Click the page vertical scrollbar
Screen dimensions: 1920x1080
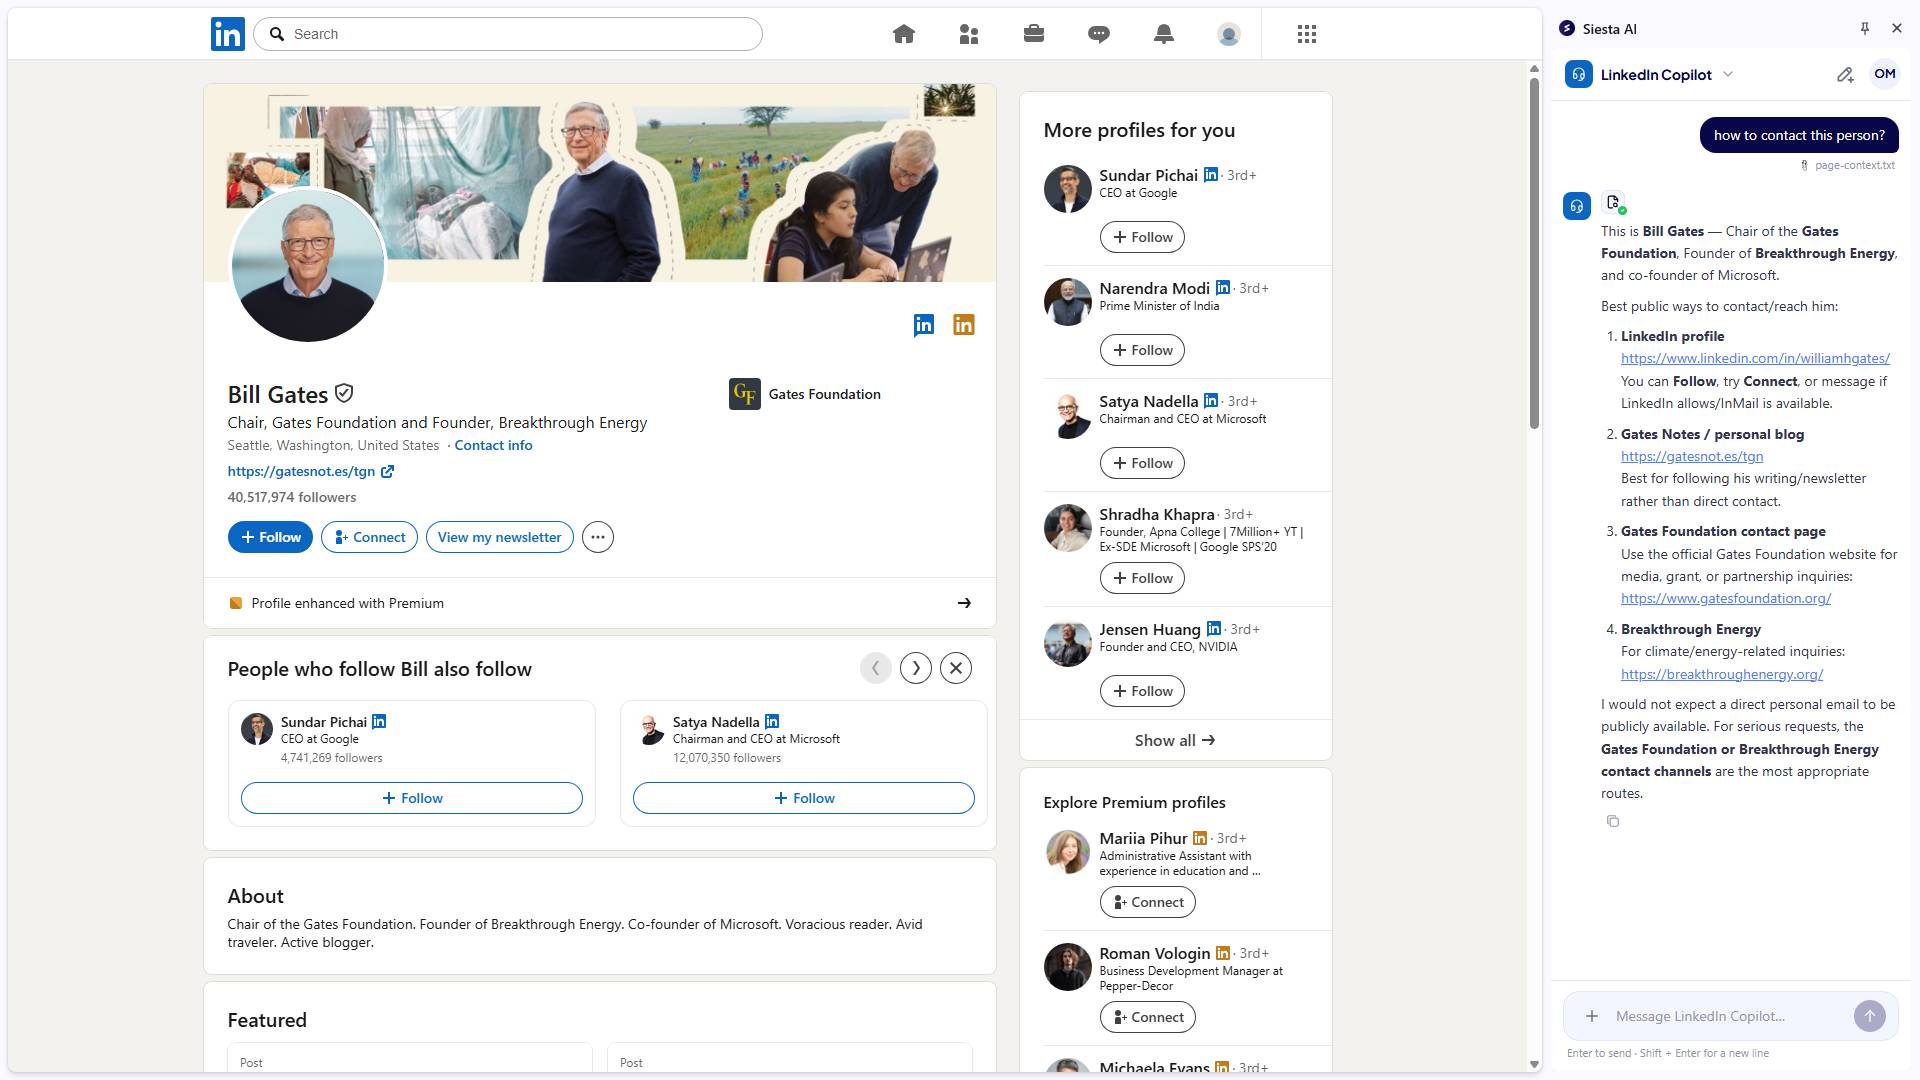coord(1534,253)
